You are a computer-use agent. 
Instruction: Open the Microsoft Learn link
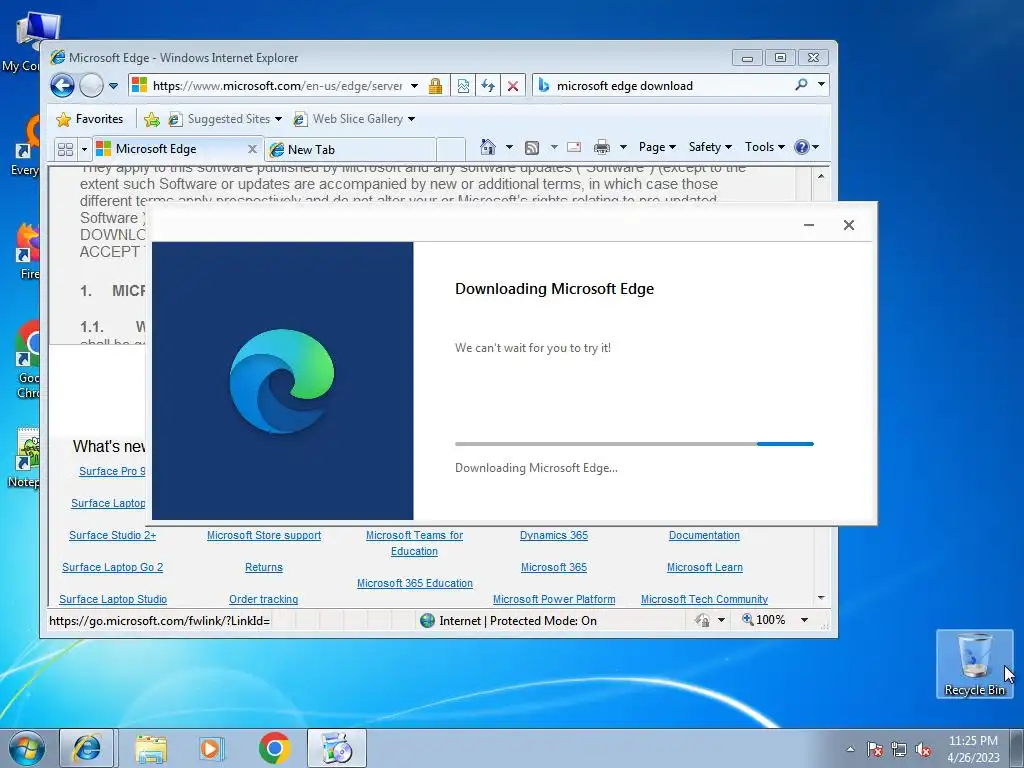pos(705,568)
